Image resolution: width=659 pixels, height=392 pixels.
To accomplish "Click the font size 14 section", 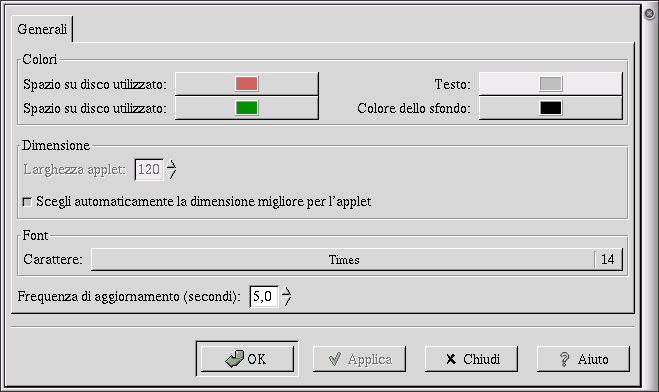I will click(x=608, y=260).
